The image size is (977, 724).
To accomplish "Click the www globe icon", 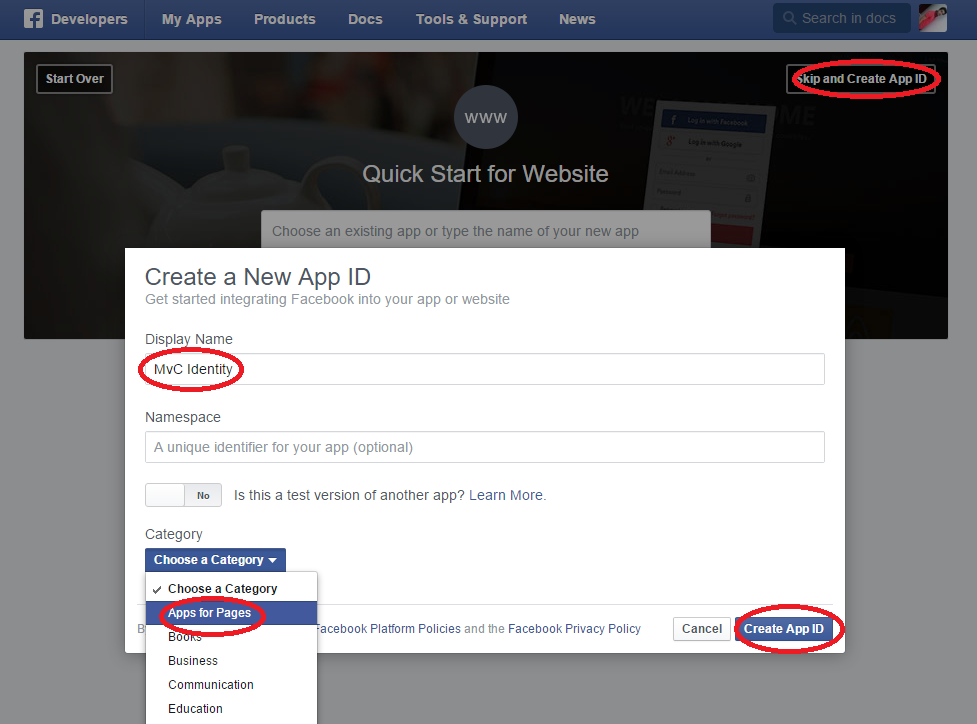I will (x=485, y=117).
